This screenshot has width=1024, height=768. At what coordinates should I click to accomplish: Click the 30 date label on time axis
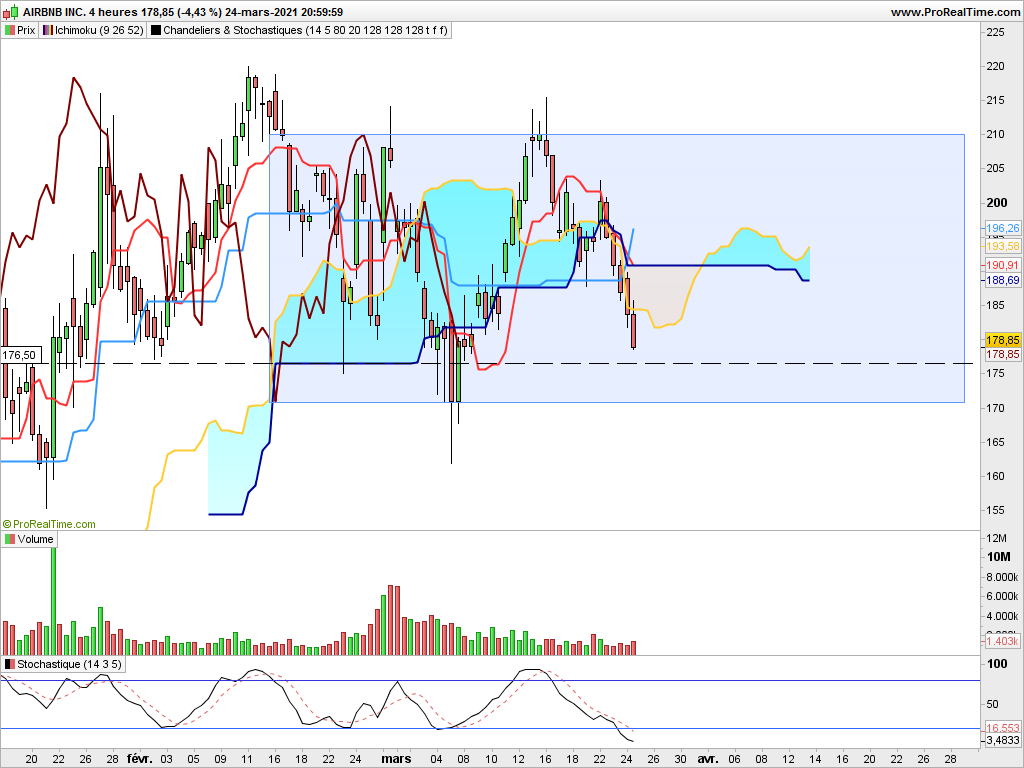(680, 759)
